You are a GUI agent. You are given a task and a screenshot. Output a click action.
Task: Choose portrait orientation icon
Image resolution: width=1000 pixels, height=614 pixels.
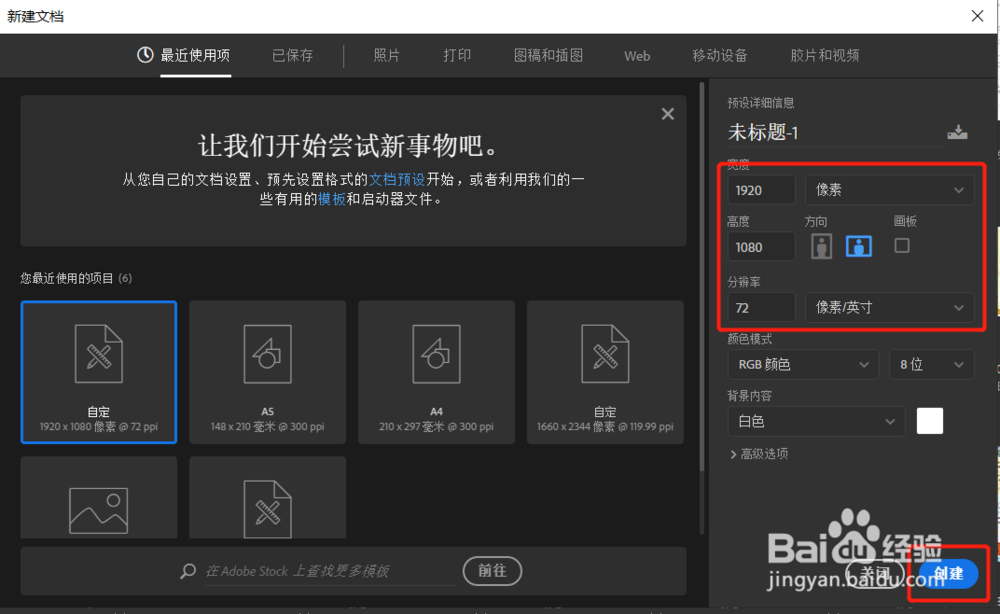(x=821, y=246)
